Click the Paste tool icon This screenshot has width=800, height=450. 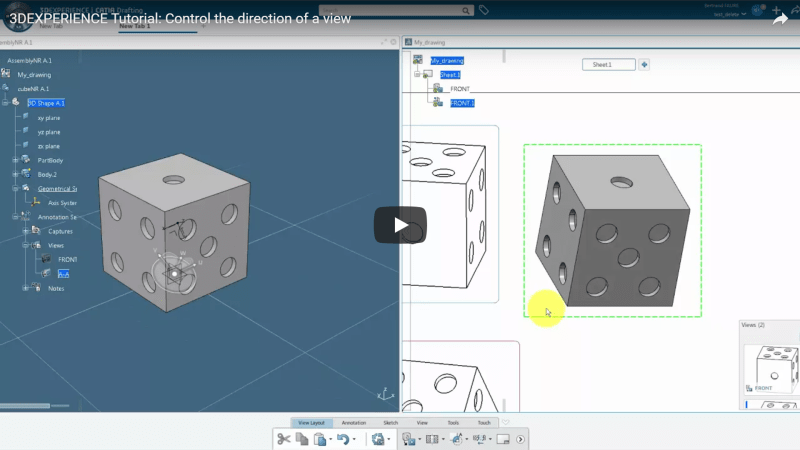(x=320, y=439)
